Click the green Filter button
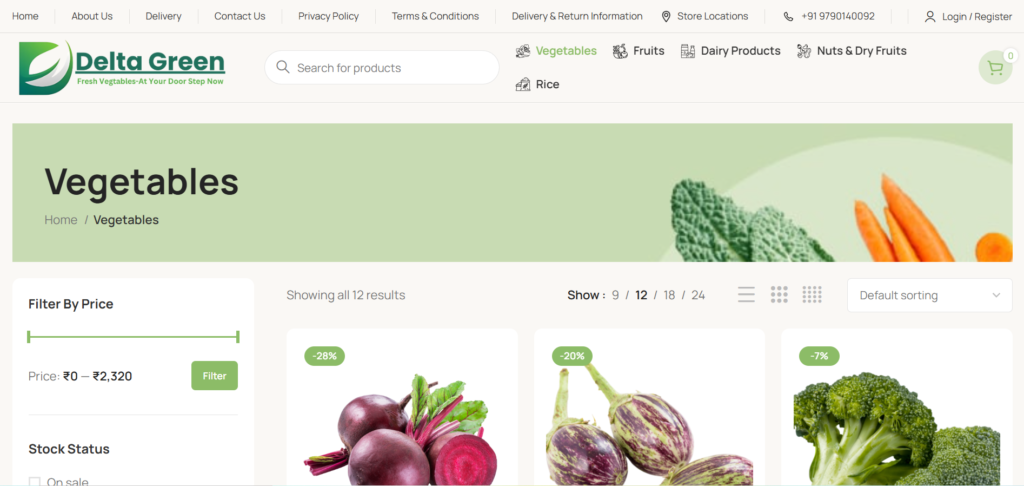 pos(214,376)
